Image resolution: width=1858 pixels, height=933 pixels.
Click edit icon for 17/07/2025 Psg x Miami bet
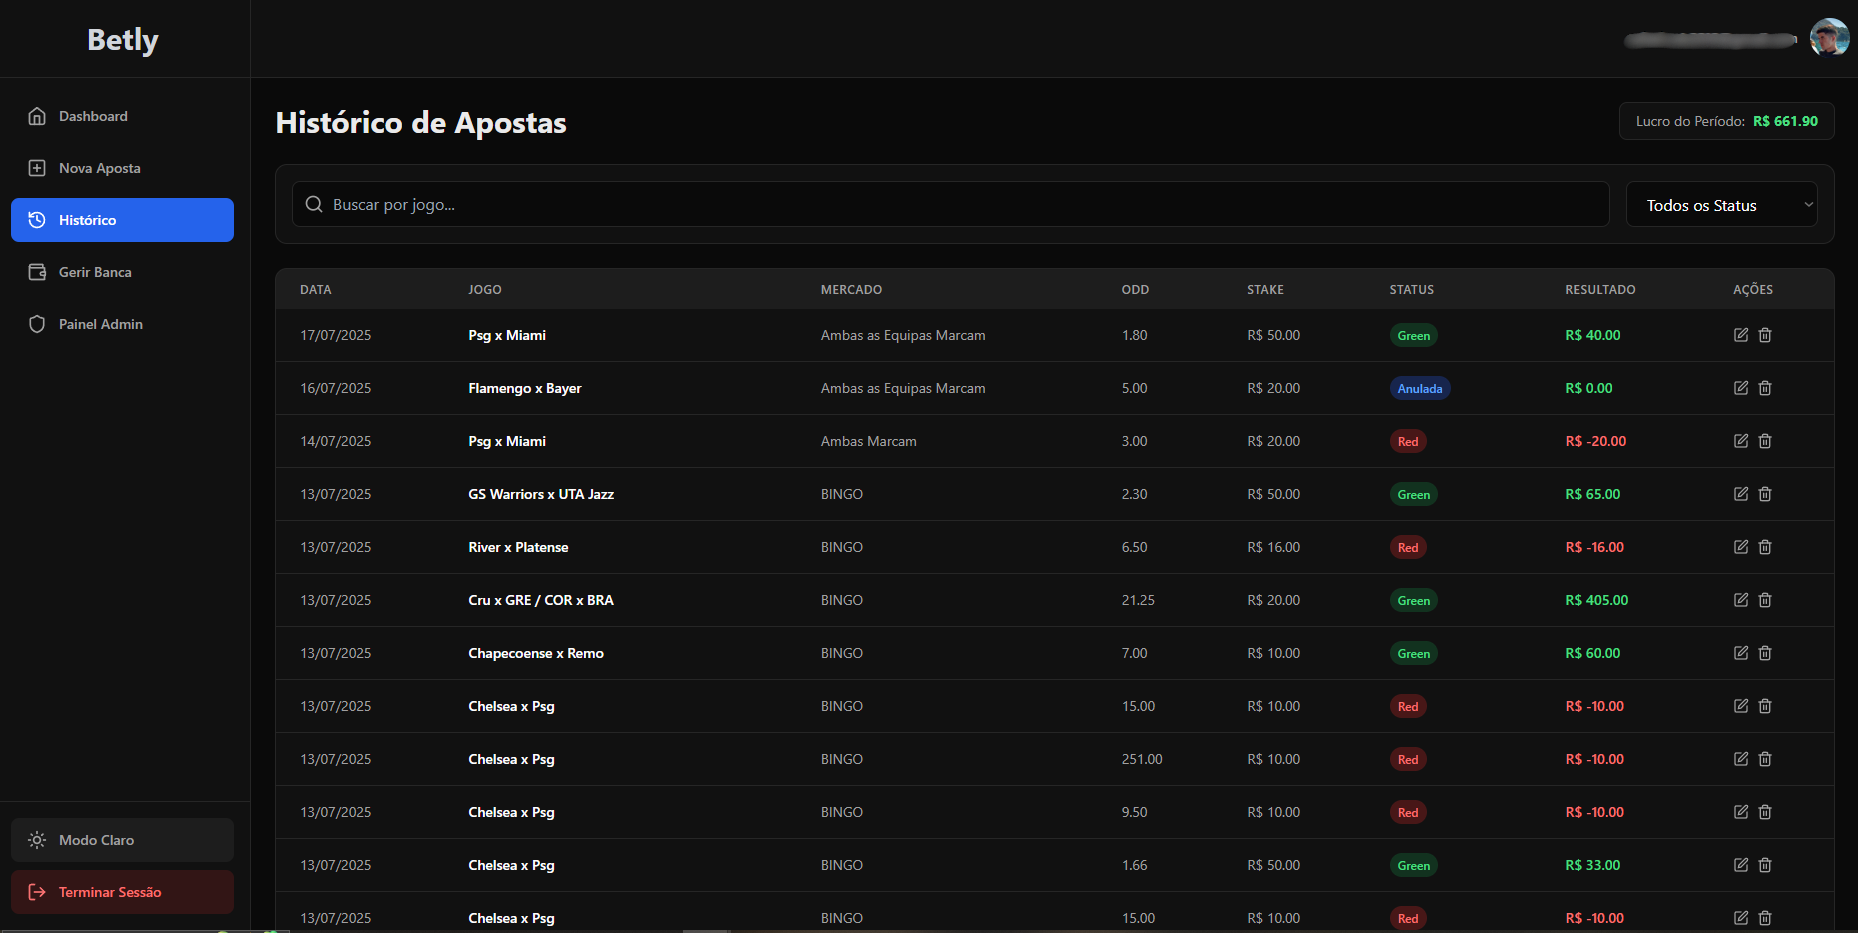pyautogui.click(x=1740, y=335)
